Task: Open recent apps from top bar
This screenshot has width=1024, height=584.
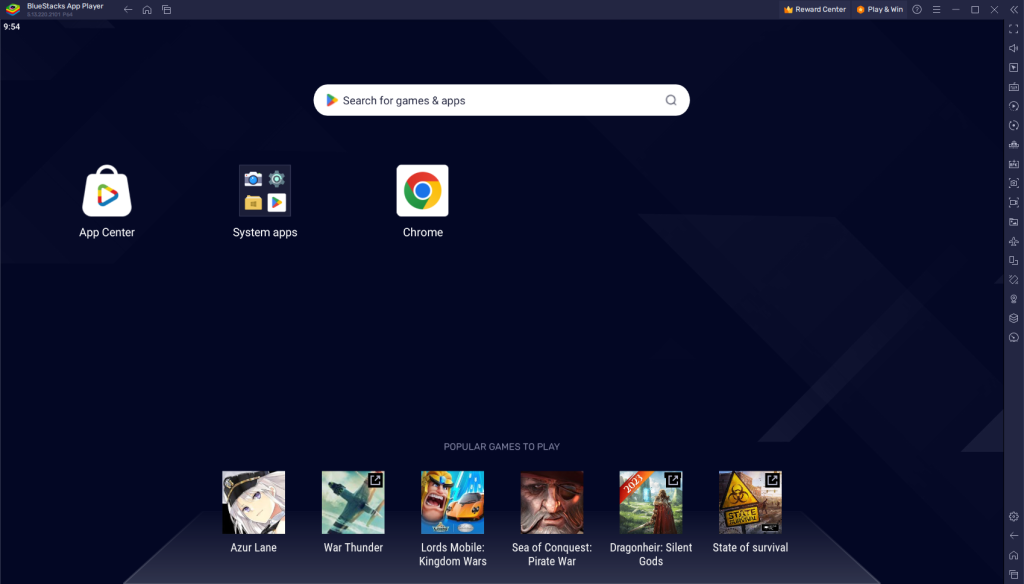Action: 167,9
